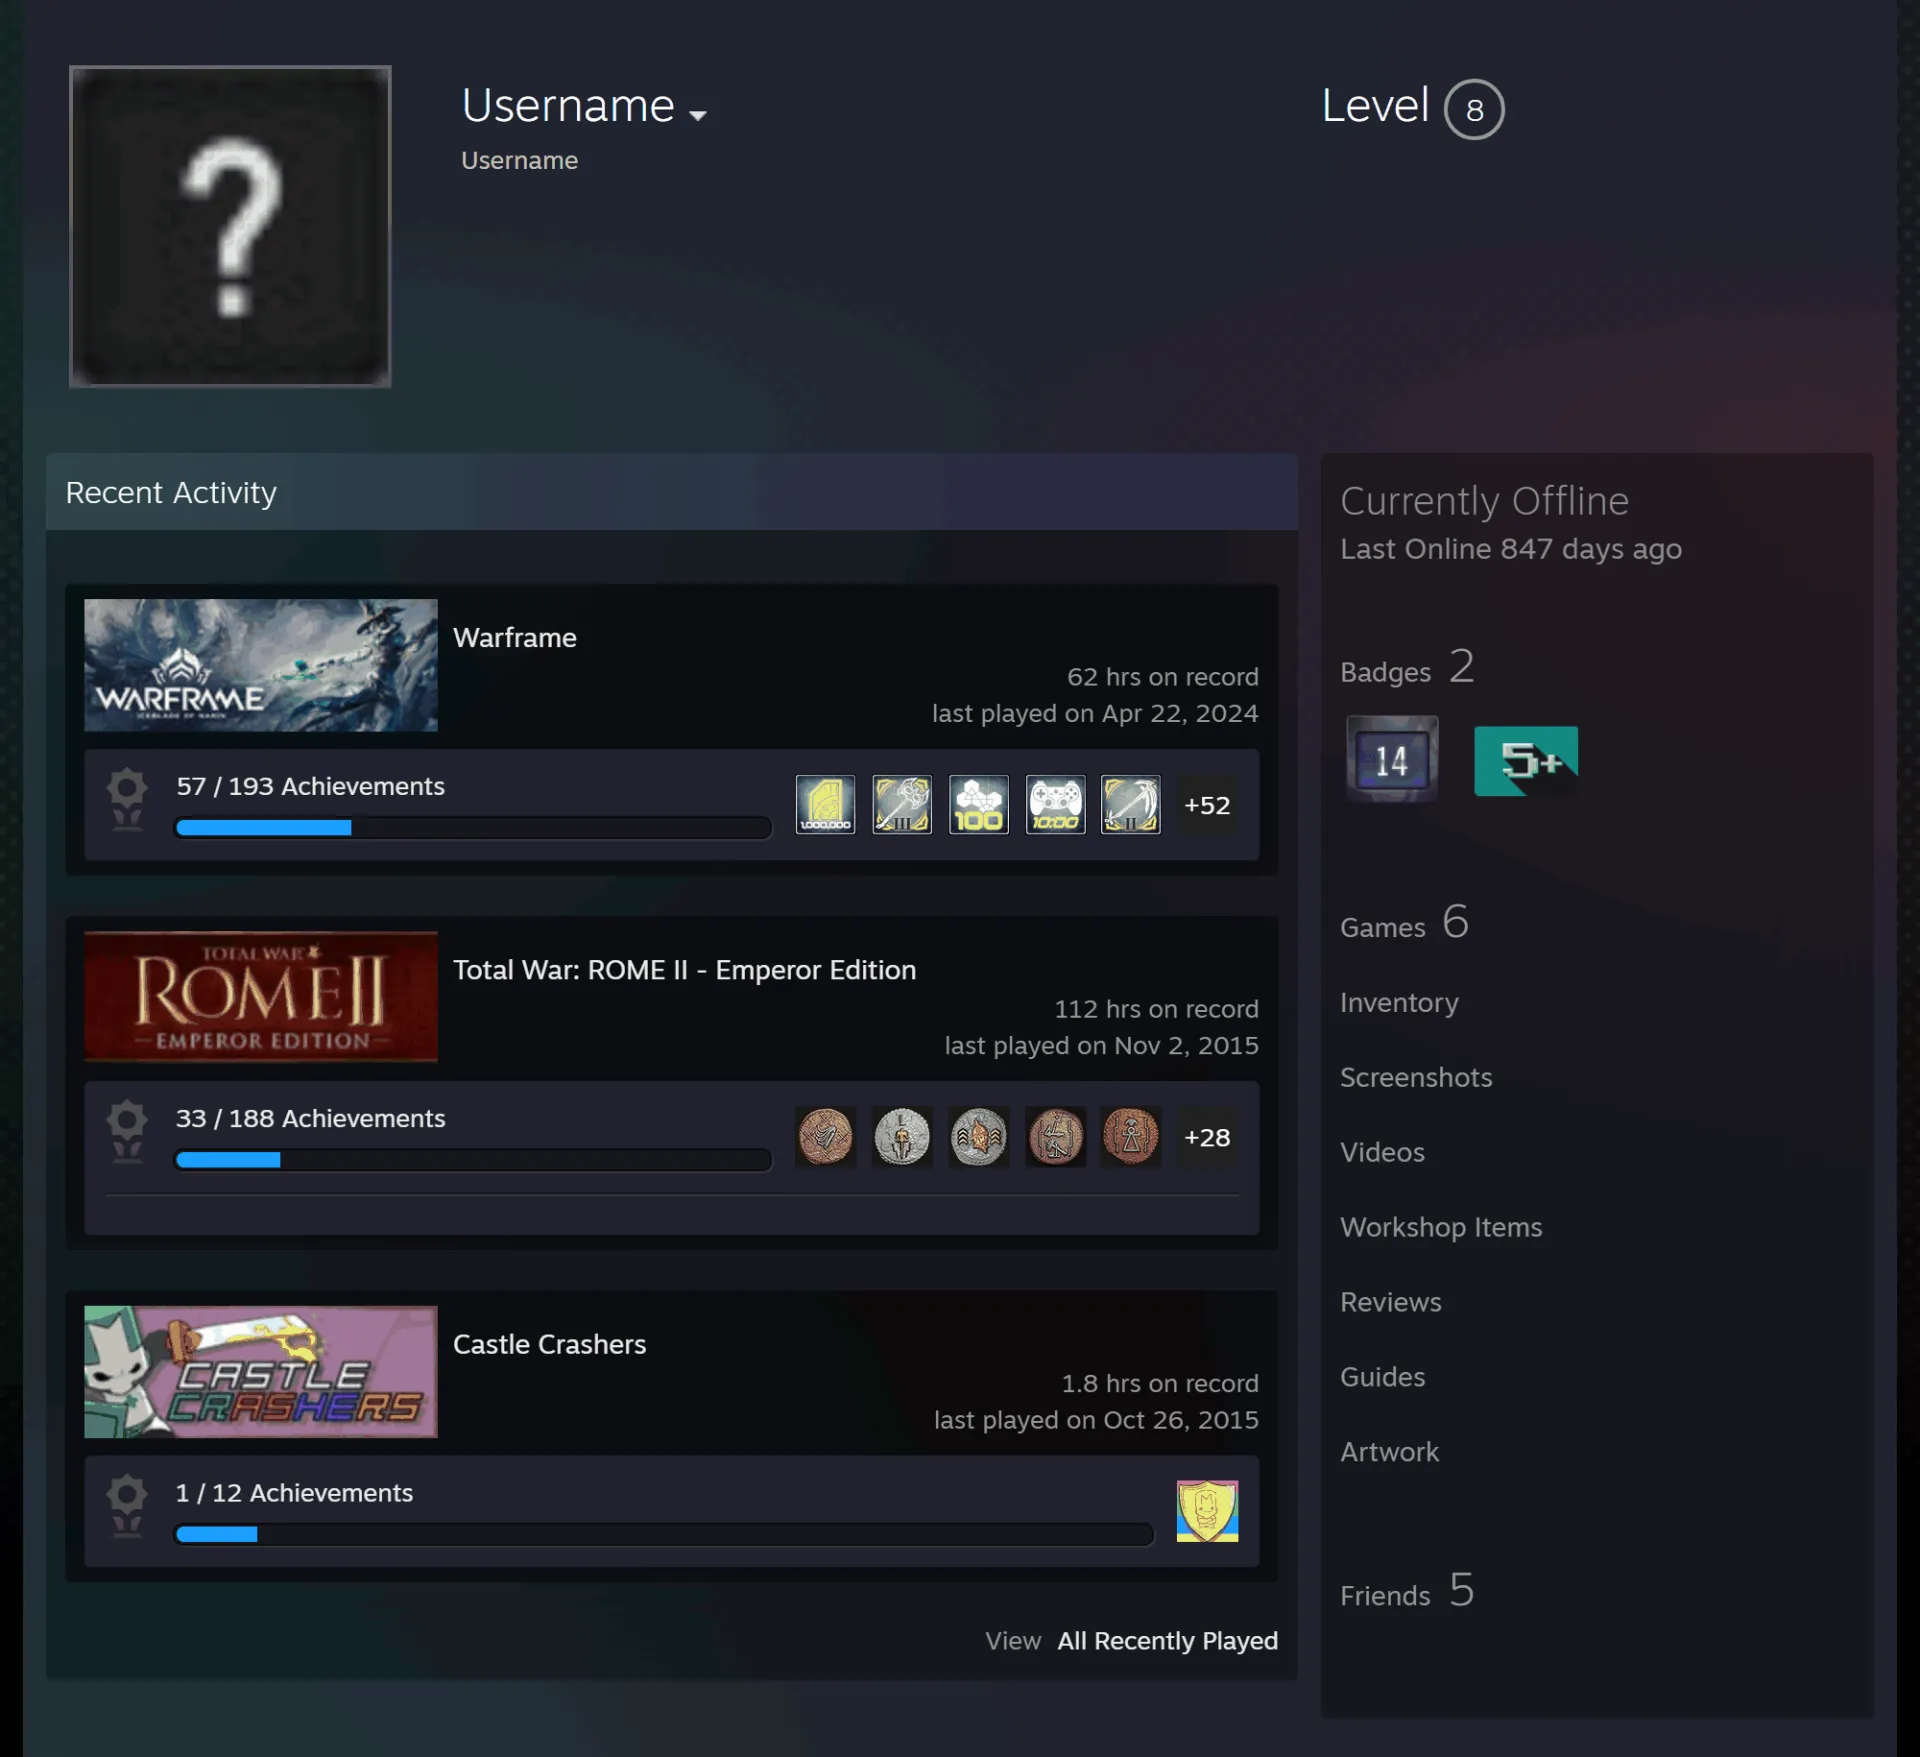
Task: Click the Warframe key III achievement icon
Action: click(x=902, y=804)
